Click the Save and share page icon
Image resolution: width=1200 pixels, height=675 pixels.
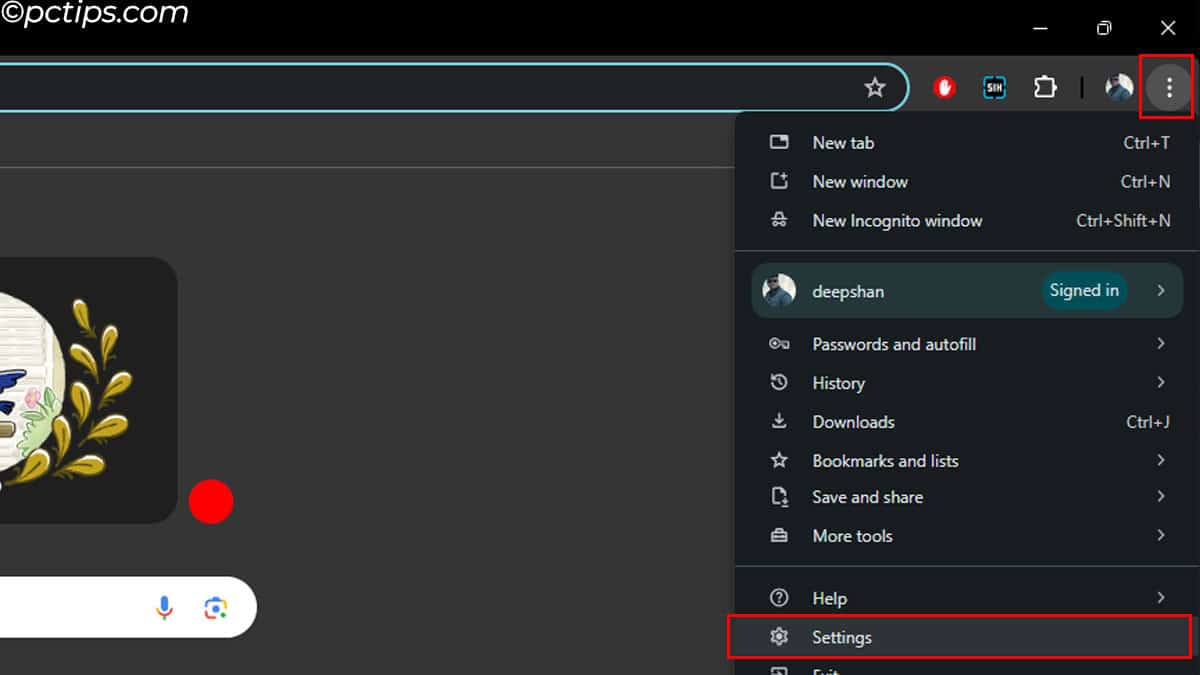point(779,497)
